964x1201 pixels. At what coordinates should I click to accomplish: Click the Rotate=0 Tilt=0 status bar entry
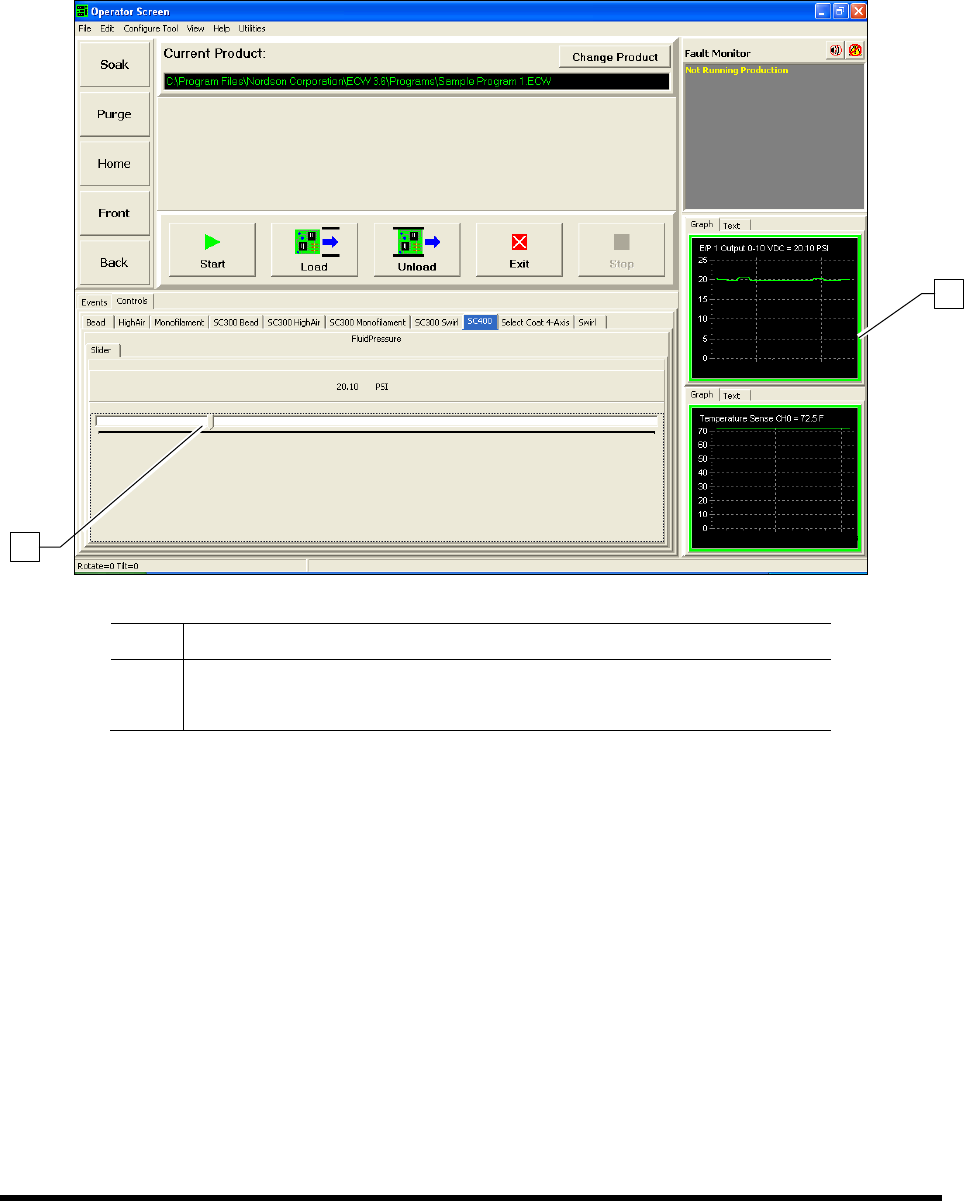tap(108, 566)
